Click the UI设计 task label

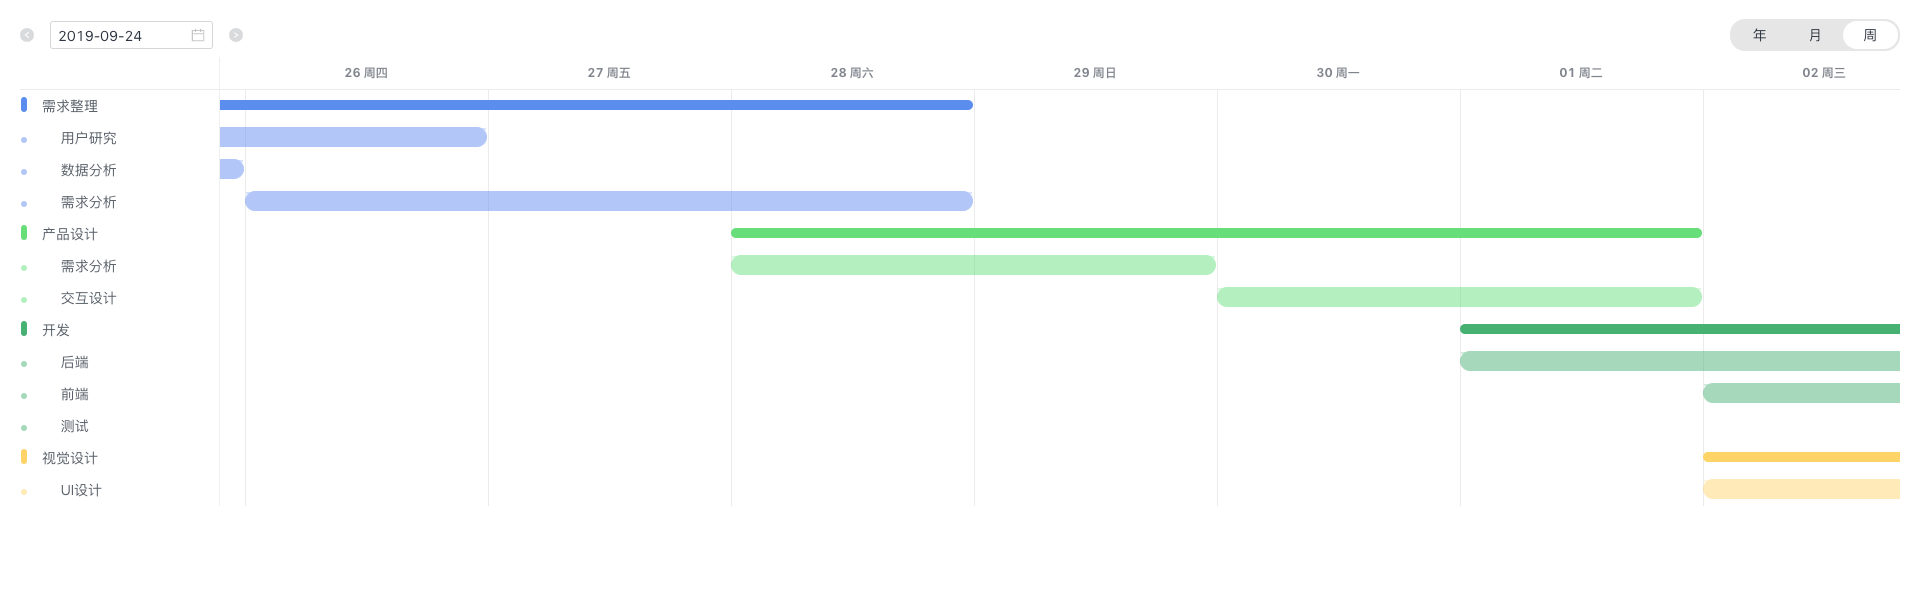pyautogui.click(x=81, y=490)
